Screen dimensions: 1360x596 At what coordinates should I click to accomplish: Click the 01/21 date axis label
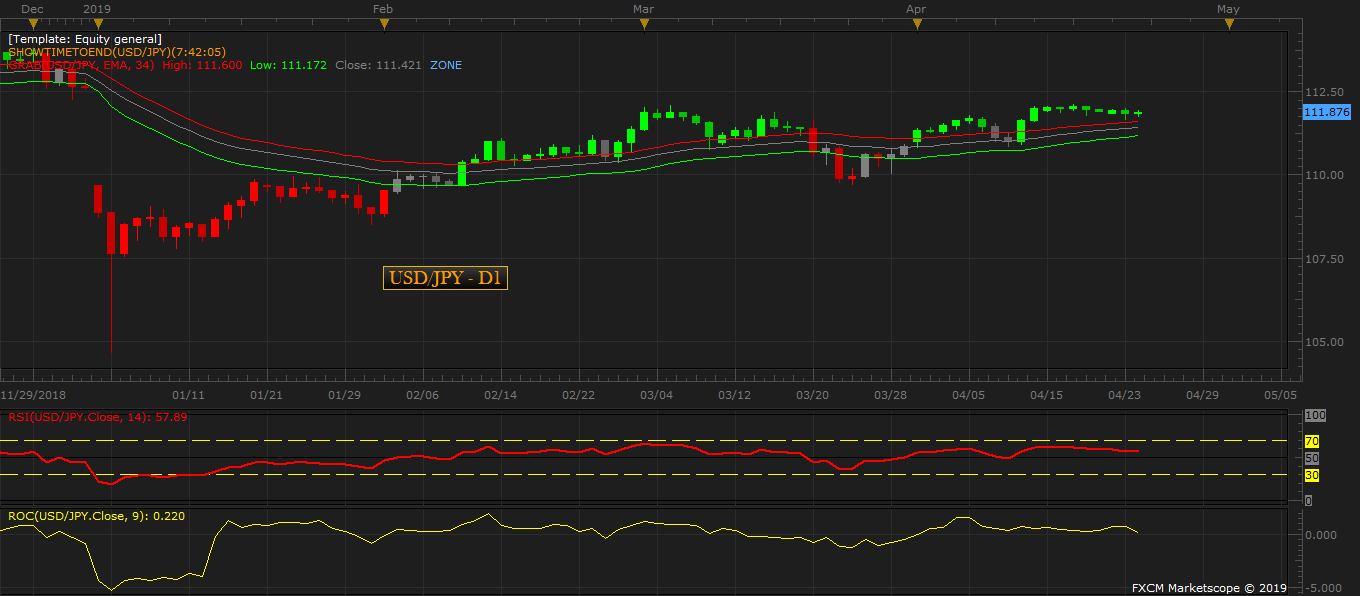pyautogui.click(x=266, y=395)
